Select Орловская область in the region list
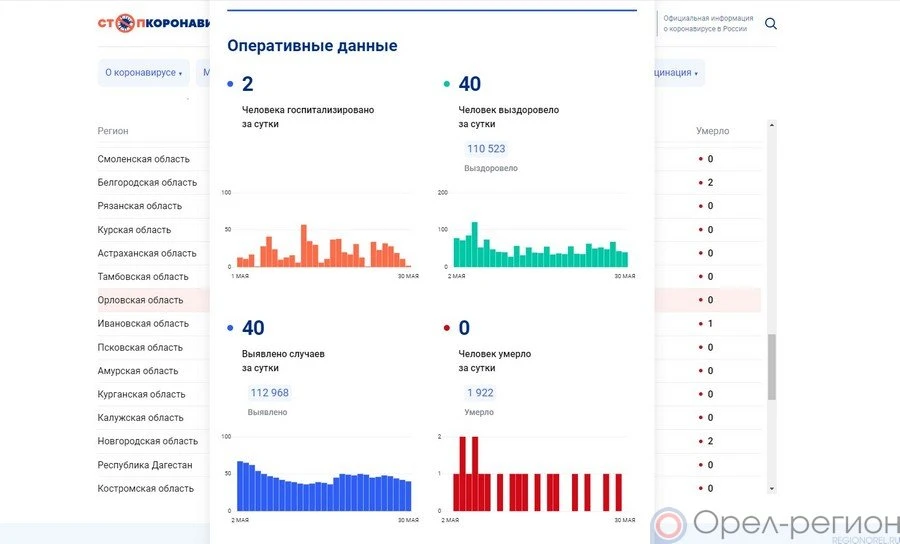The image size is (900, 544). (140, 300)
